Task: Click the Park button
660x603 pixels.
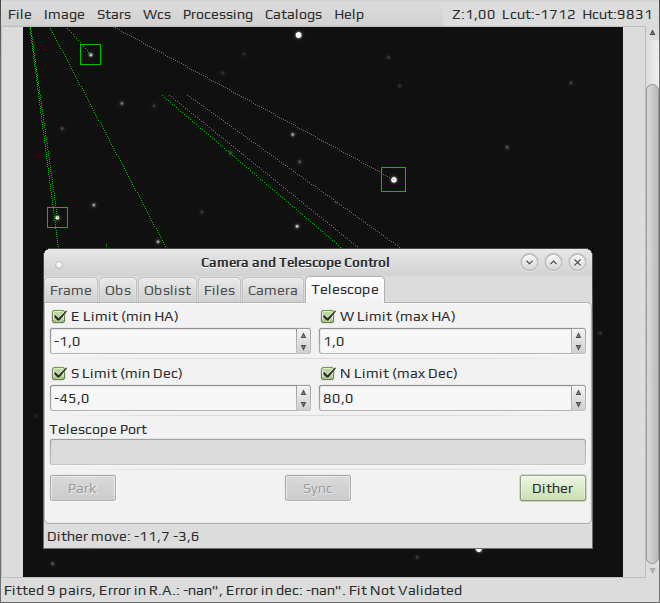Action: pos(83,488)
